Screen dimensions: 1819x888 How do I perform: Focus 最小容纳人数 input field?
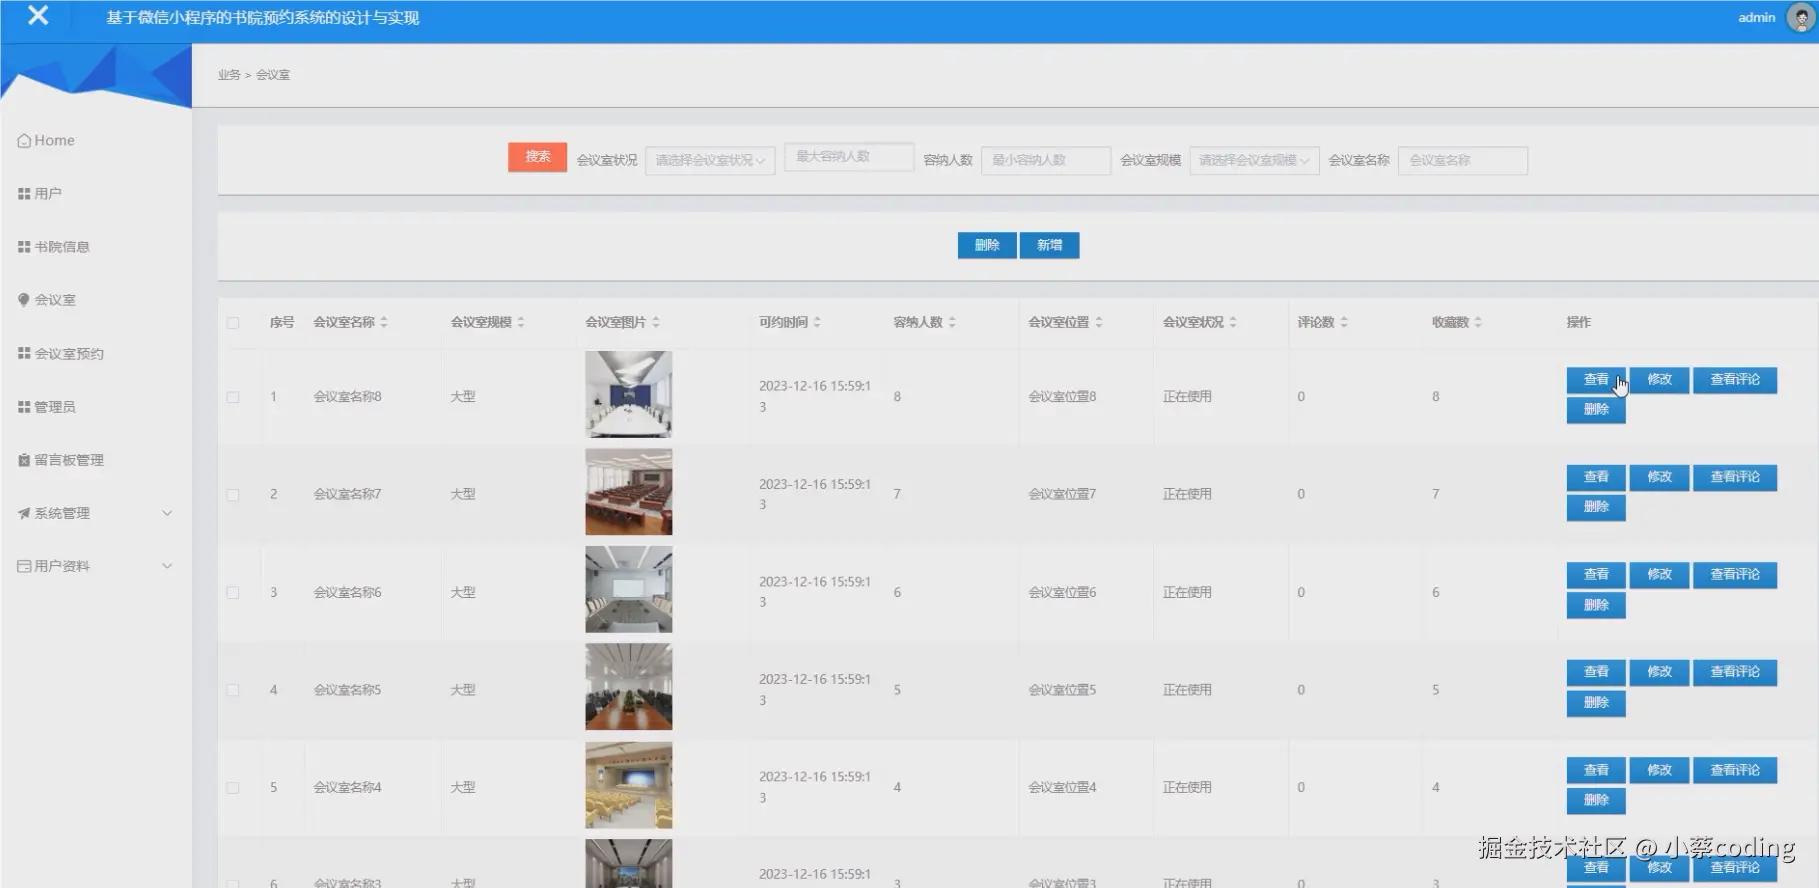(x=1046, y=160)
